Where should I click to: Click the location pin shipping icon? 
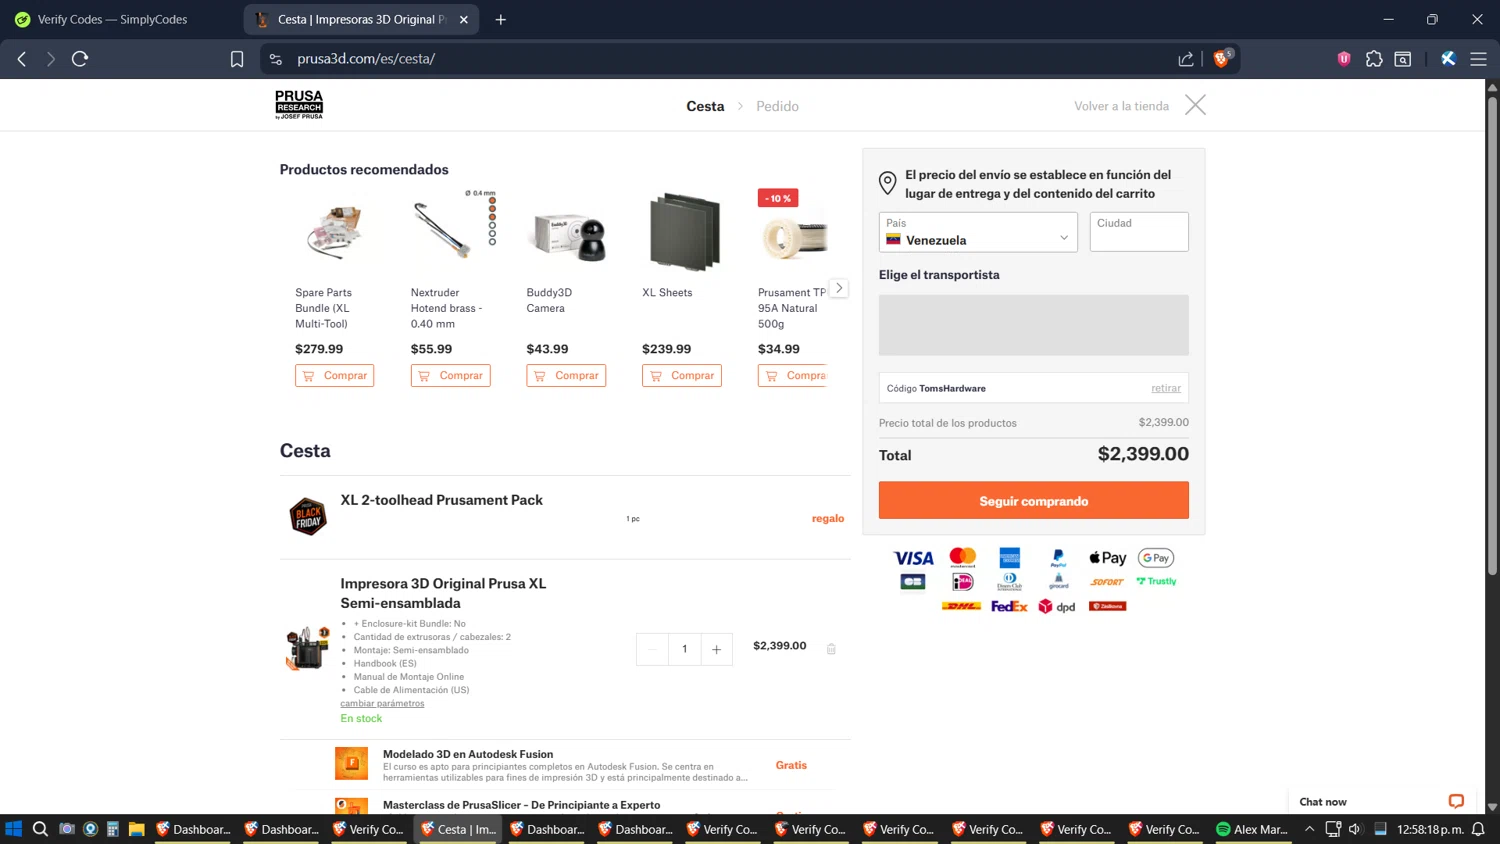[887, 183]
